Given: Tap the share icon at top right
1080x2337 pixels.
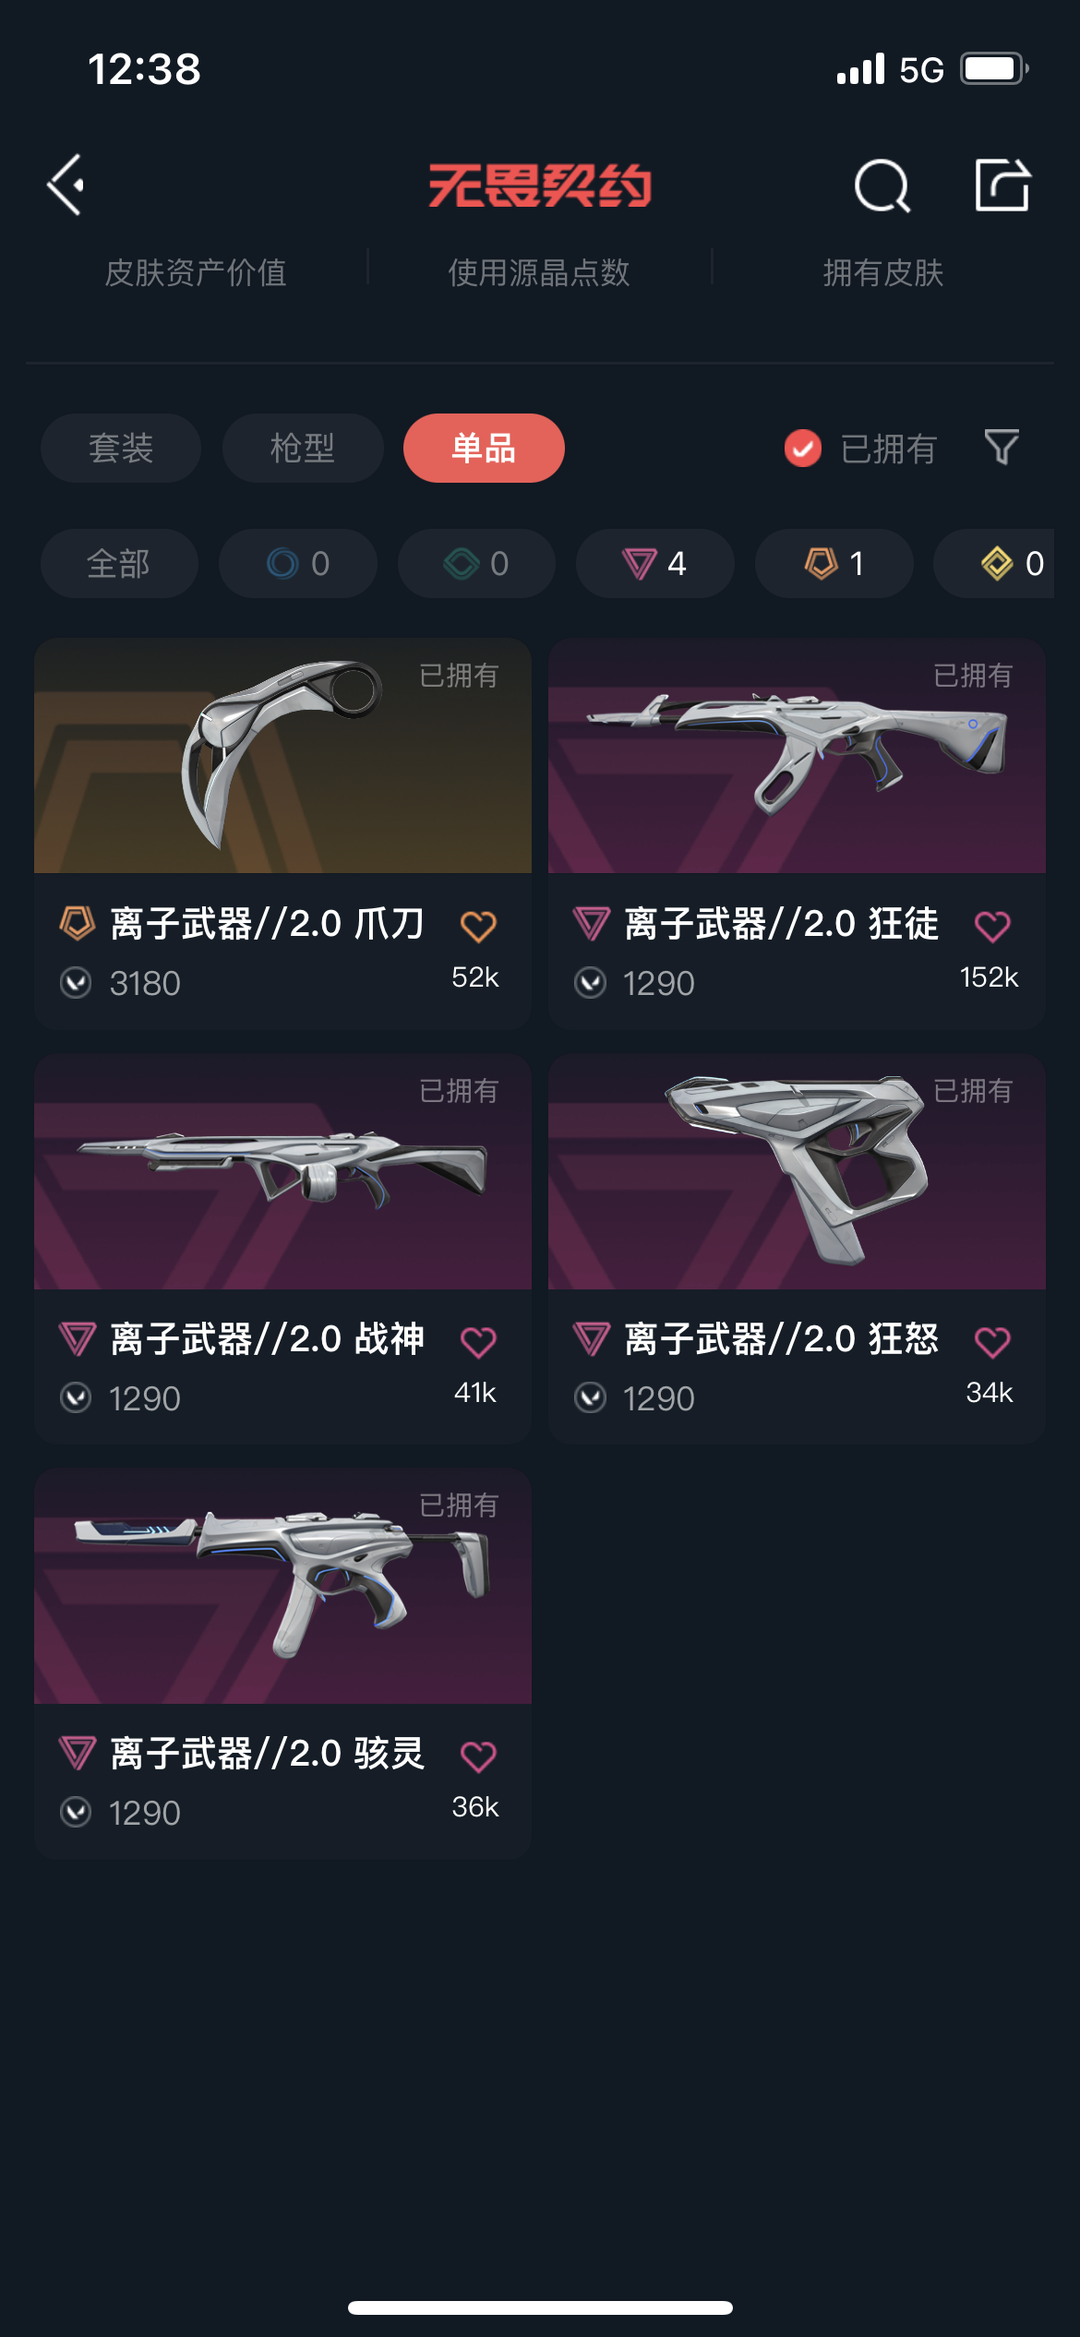Looking at the screenshot, I should tap(1002, 185).
